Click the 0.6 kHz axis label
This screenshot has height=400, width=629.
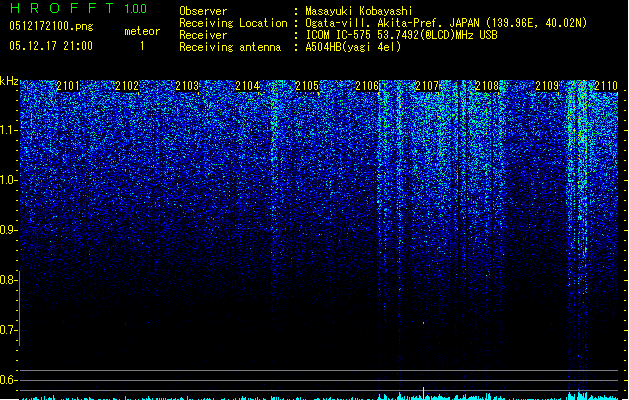click(x=7, y=380)
